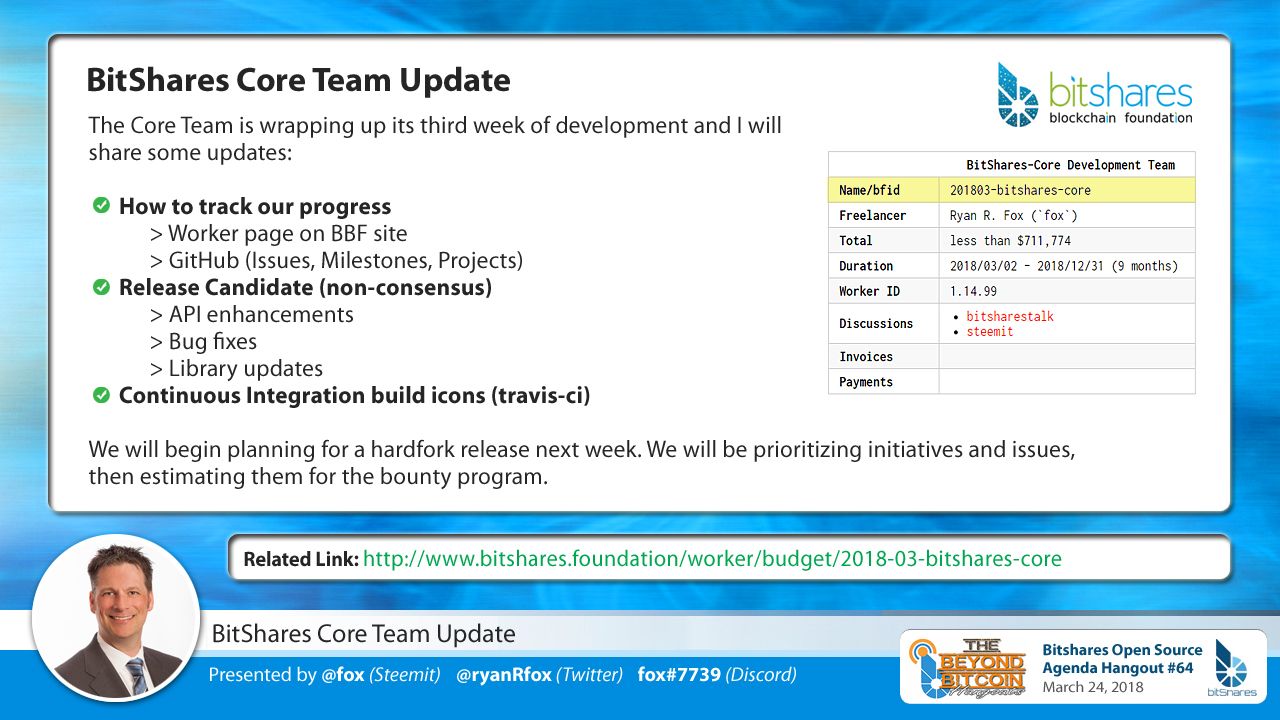
Task: Open the bitshares.foundation worker budget related link
Action: pos(712,558)
